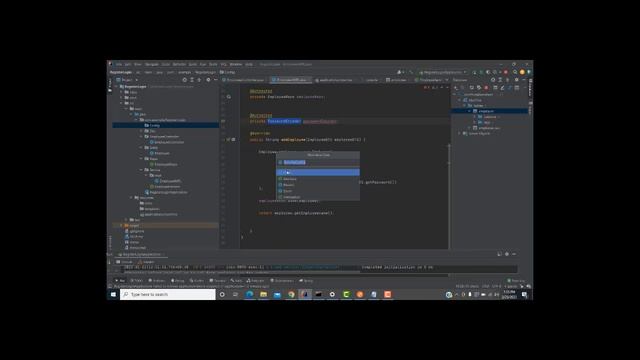This screenshot has height=360, width=640.
Task: Click the class name field in the popup
Action: (x=318, y=162)
